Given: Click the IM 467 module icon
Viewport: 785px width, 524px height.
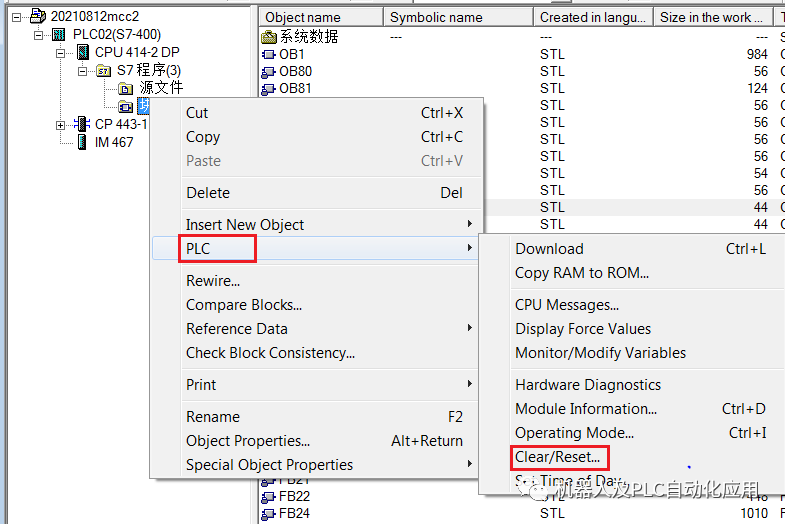Looking at the screenshot, I should (x=82, y=142).
